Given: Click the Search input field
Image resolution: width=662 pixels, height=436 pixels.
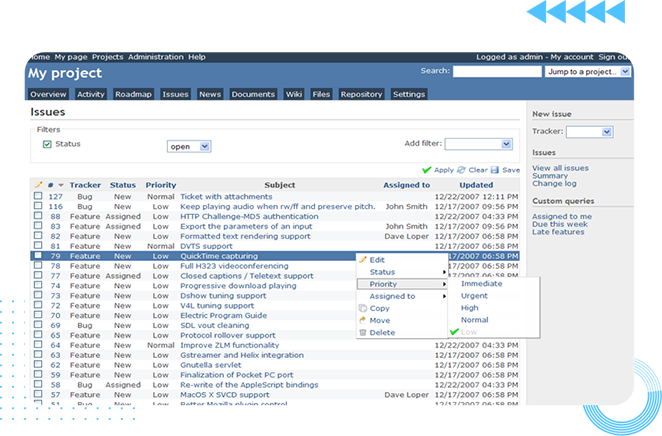Looking at the screenshot, I should point(497,71).
